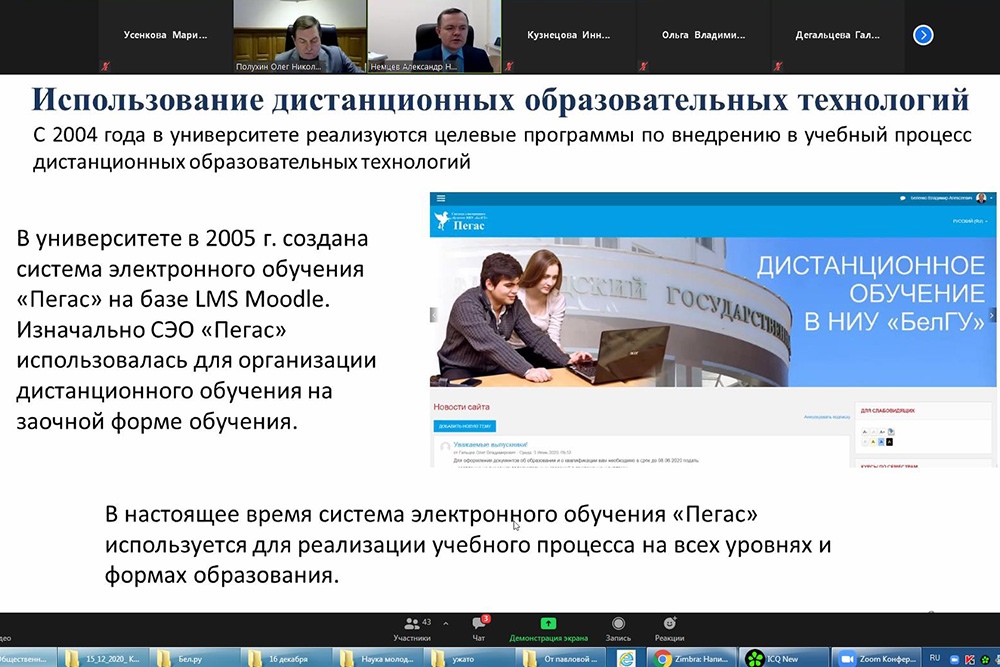Screen dimensions: 1000x667
Task: Start recording with the Запись button
Action: [618, 628]
